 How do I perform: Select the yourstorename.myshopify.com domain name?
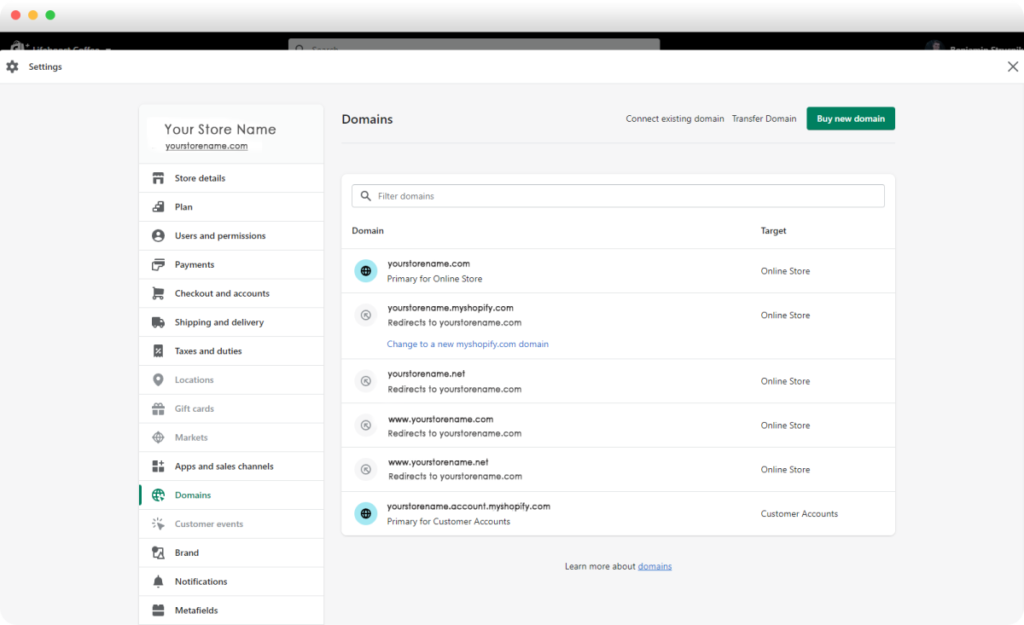click(x=451, y=308)
